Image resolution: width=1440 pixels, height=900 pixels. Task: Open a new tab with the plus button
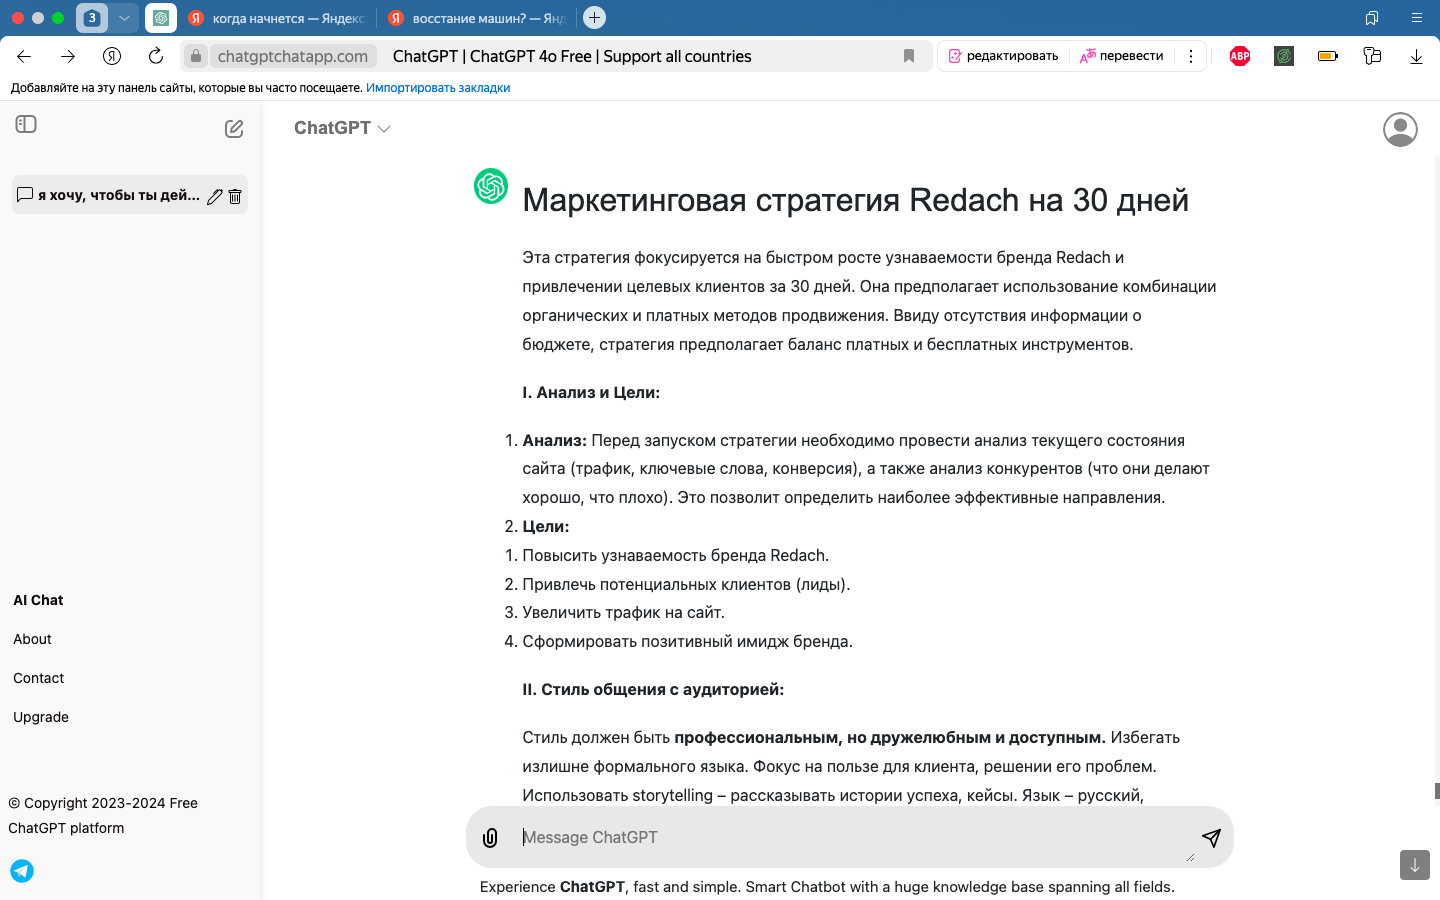pyautogui.click(x=594, y=18)
